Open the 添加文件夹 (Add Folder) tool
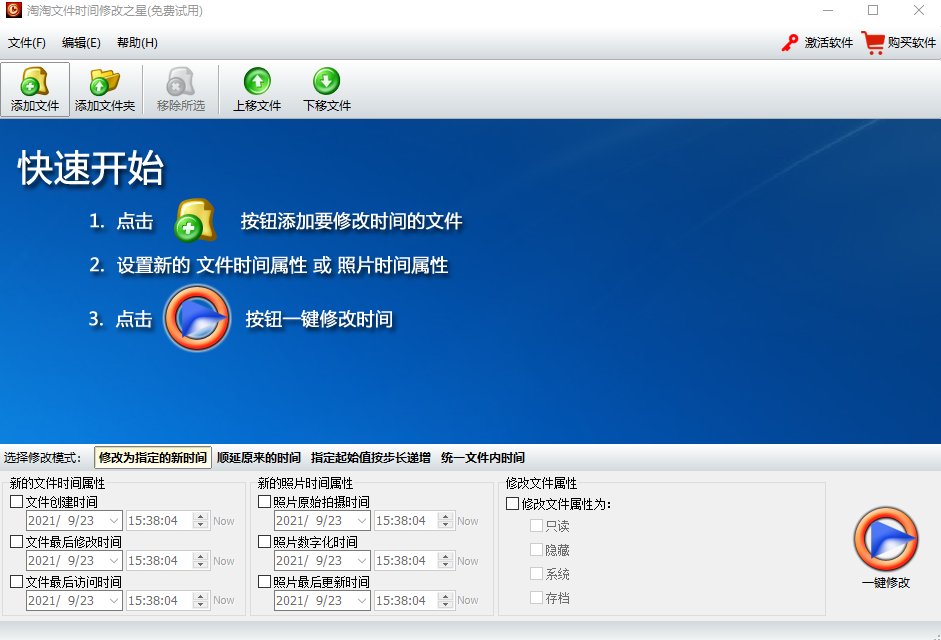The image size is (941, 640). pyautogui.click(x=104, y=89)
